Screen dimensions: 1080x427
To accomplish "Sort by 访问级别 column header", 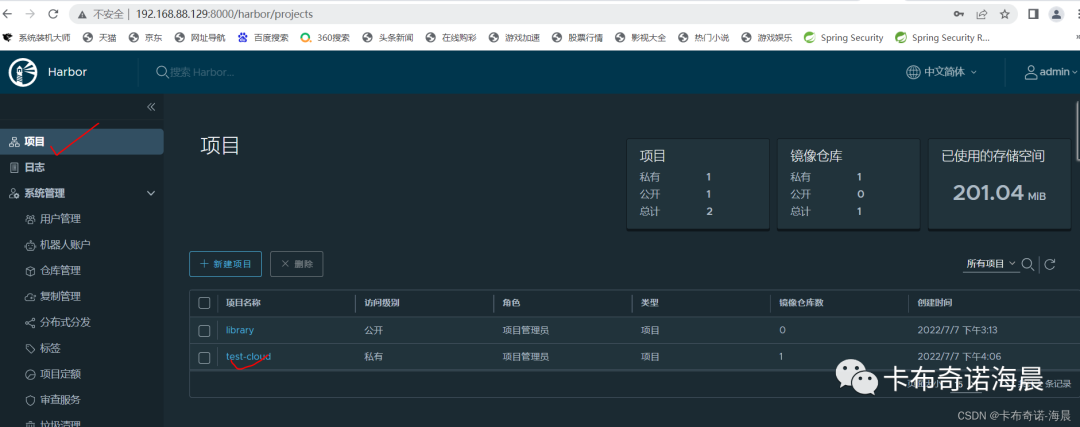I will (x=382, y=303).
